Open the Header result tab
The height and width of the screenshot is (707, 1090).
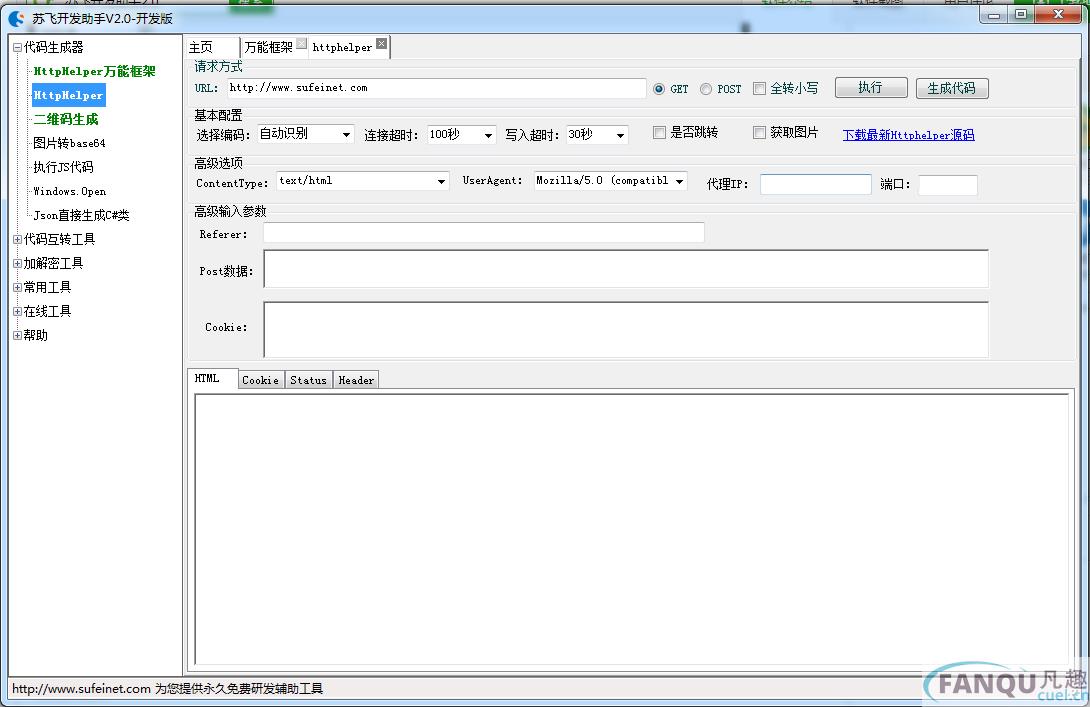pyautogui.click(x=356, y=380)
